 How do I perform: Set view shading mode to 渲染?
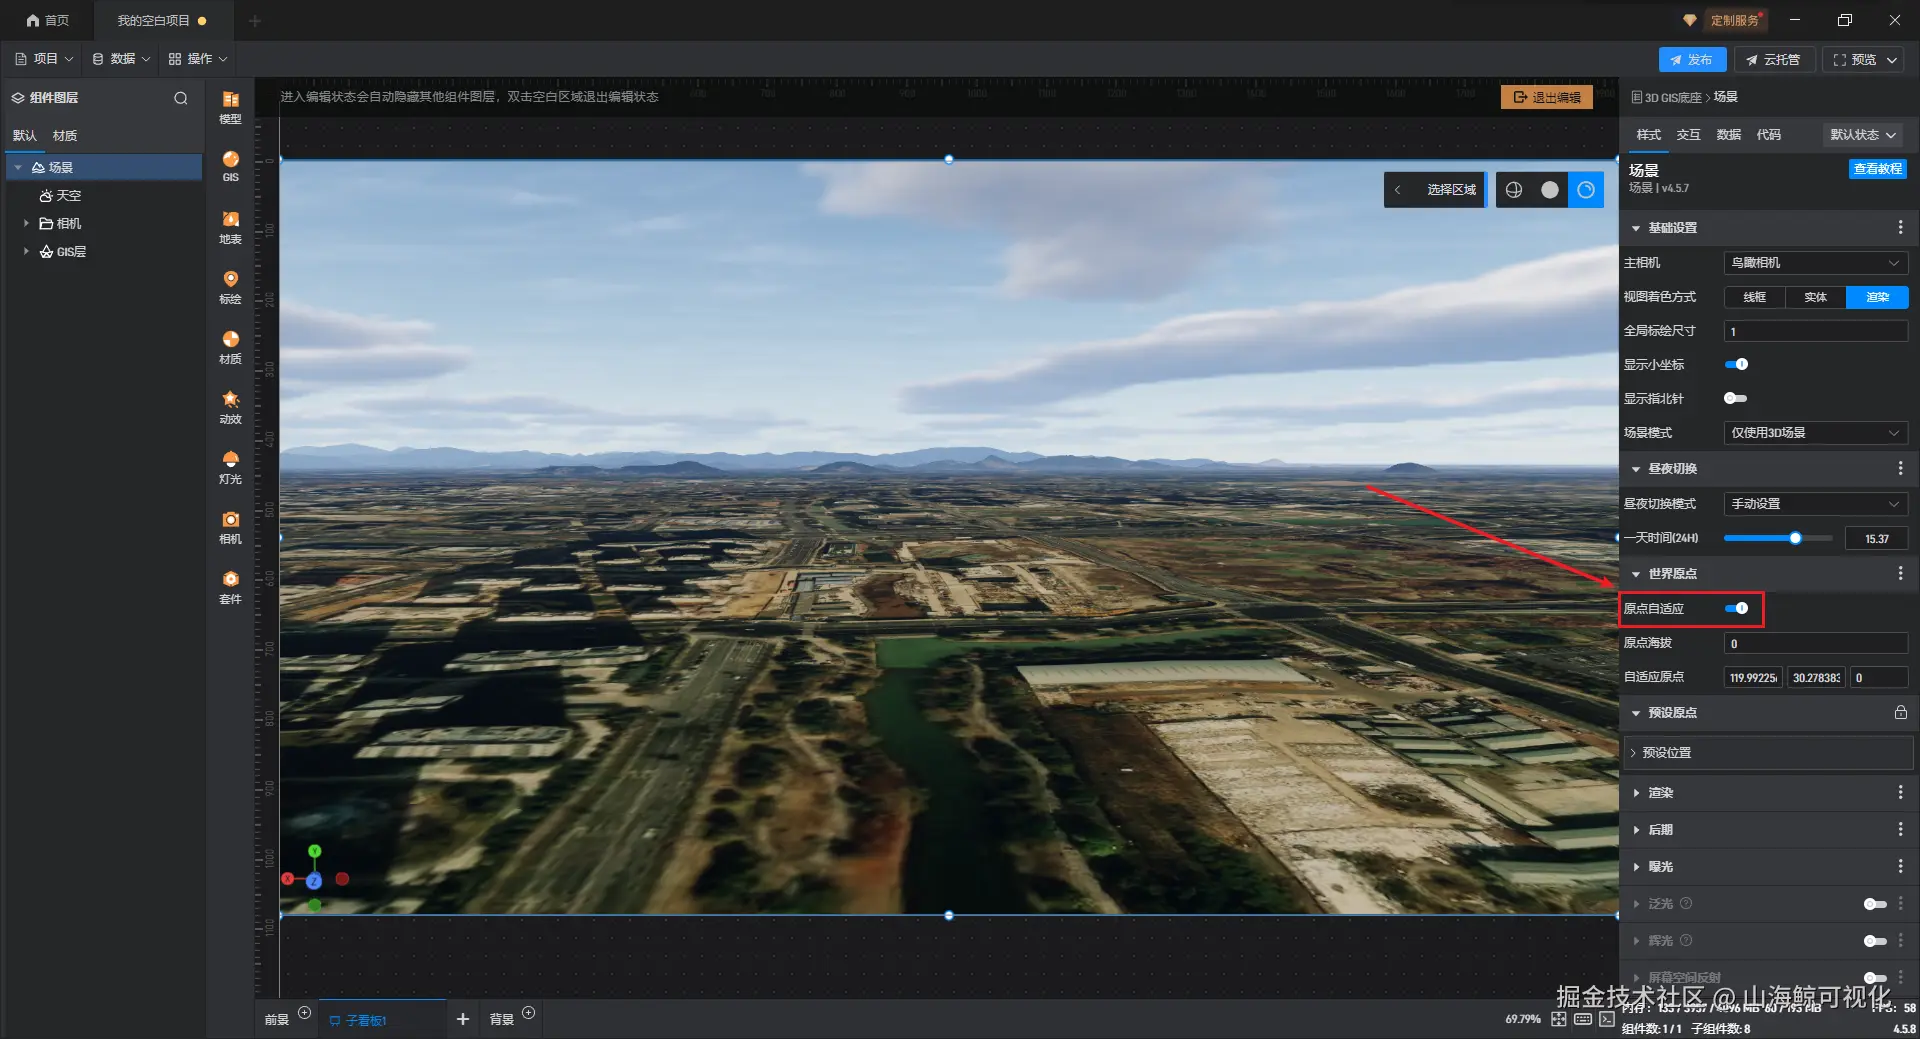click(1878, 297)
